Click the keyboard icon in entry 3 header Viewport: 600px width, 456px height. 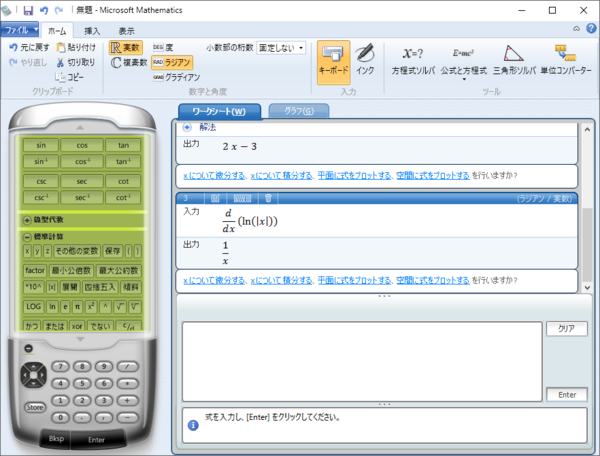[x=242, y=198]
